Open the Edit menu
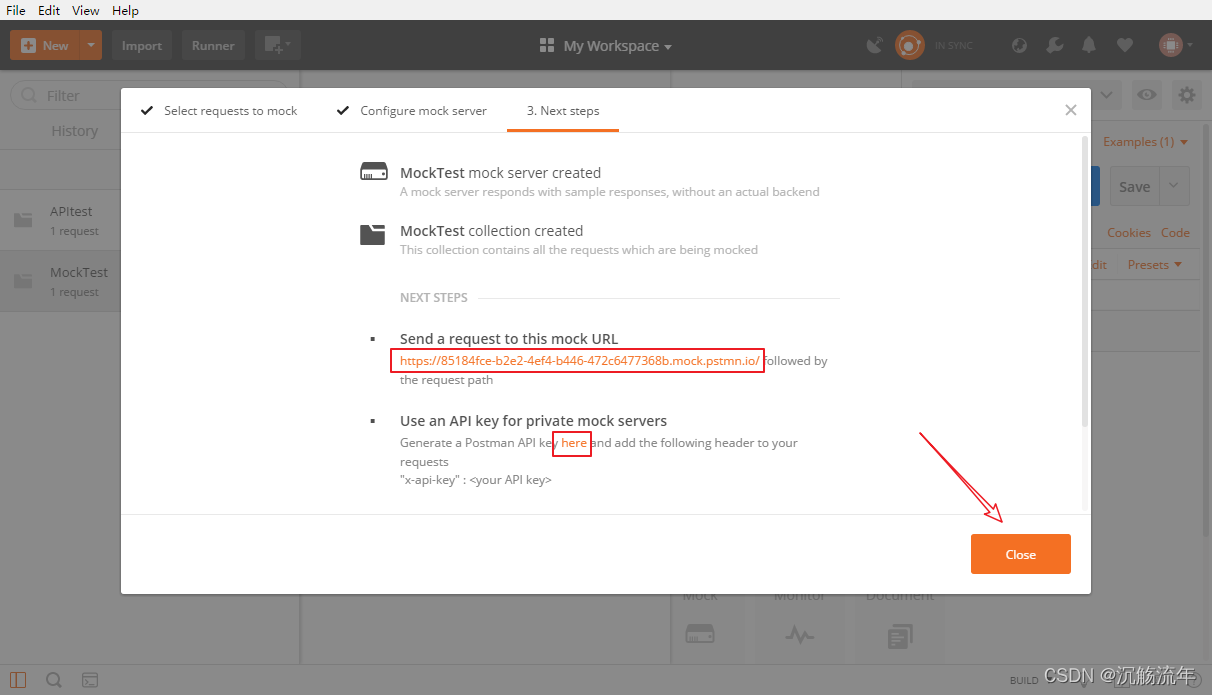The height and width of the screenshot is (695, 1212). [x=49, y=10]
